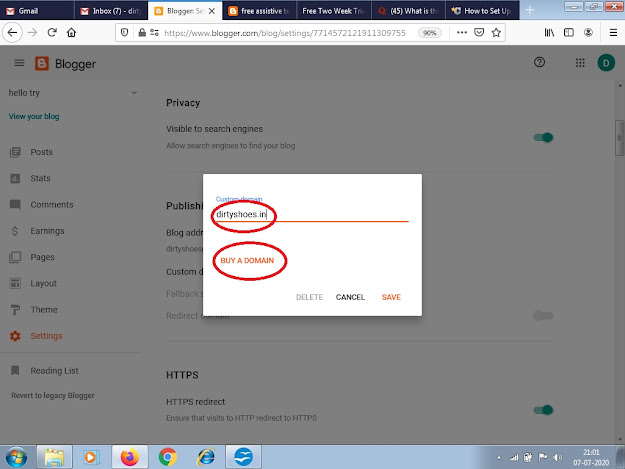The image size is (625, 469).
Task: Click DELETE in the dialog
Action: [309, 297]
